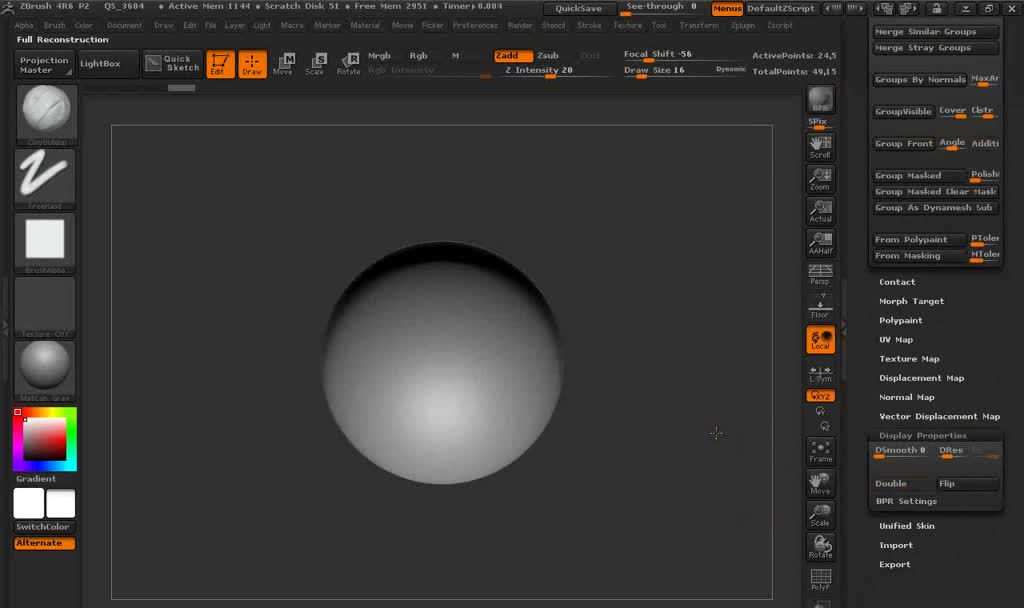The width and height of the screenshot is (1024, 608).
Task: Expand the Texture Map section
Action: [909, 359]
